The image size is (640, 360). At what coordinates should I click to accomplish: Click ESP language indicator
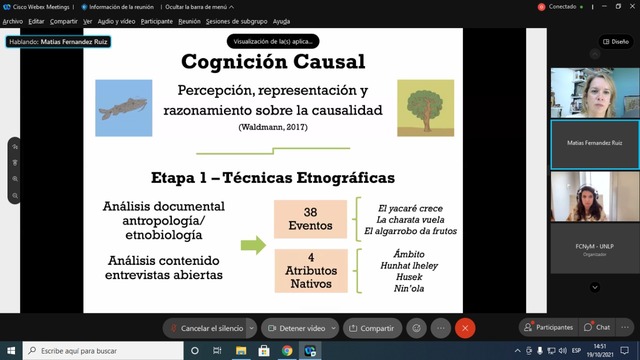tap(576, 351)
